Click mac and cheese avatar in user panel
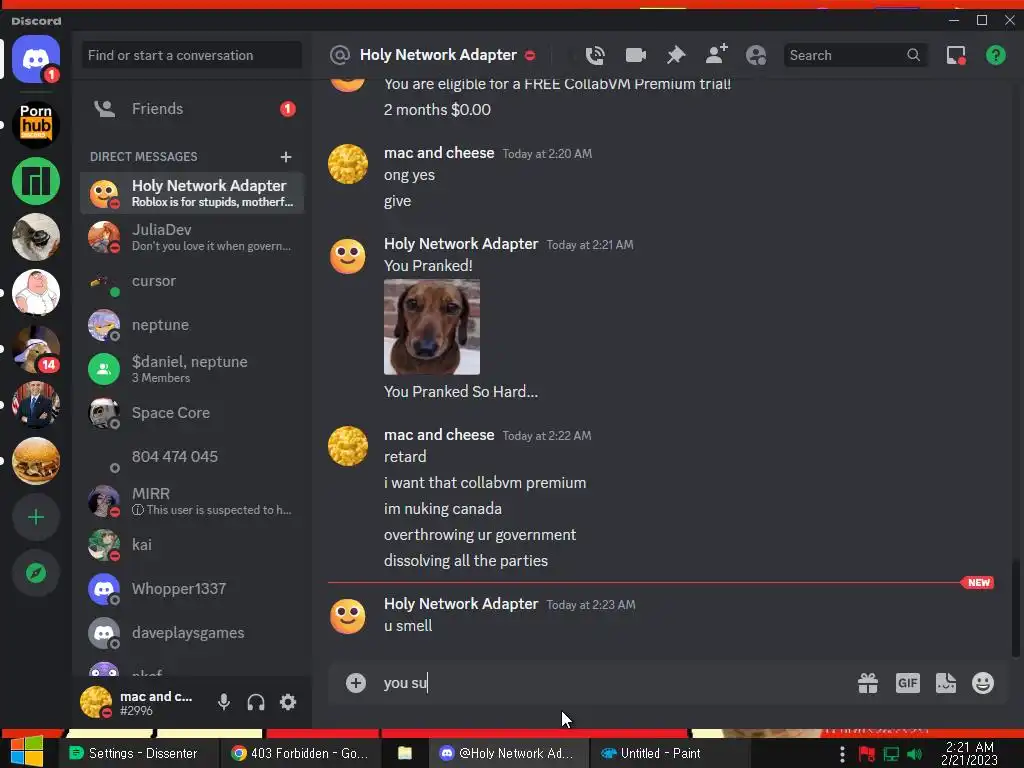The image size is (1024, 768). 96,702
